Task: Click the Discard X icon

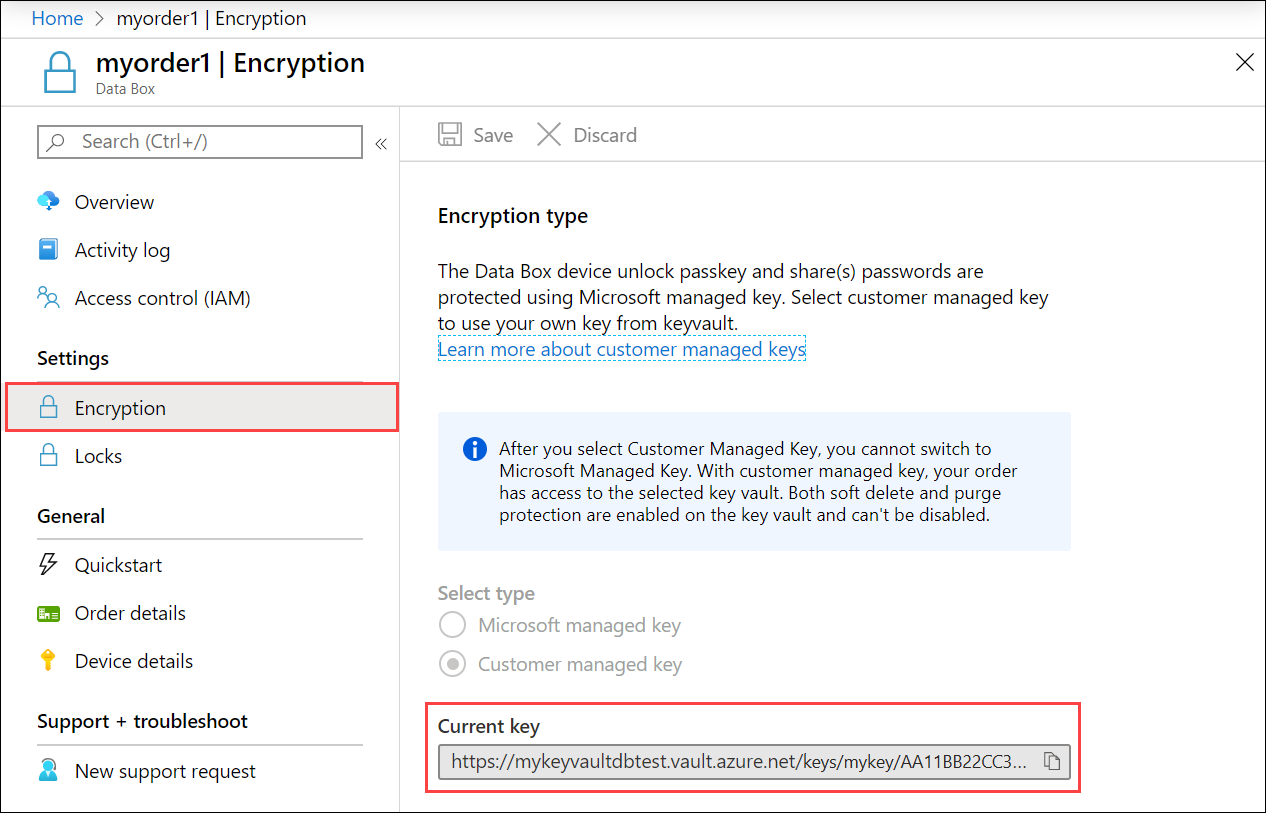Action: coord(549,135)
